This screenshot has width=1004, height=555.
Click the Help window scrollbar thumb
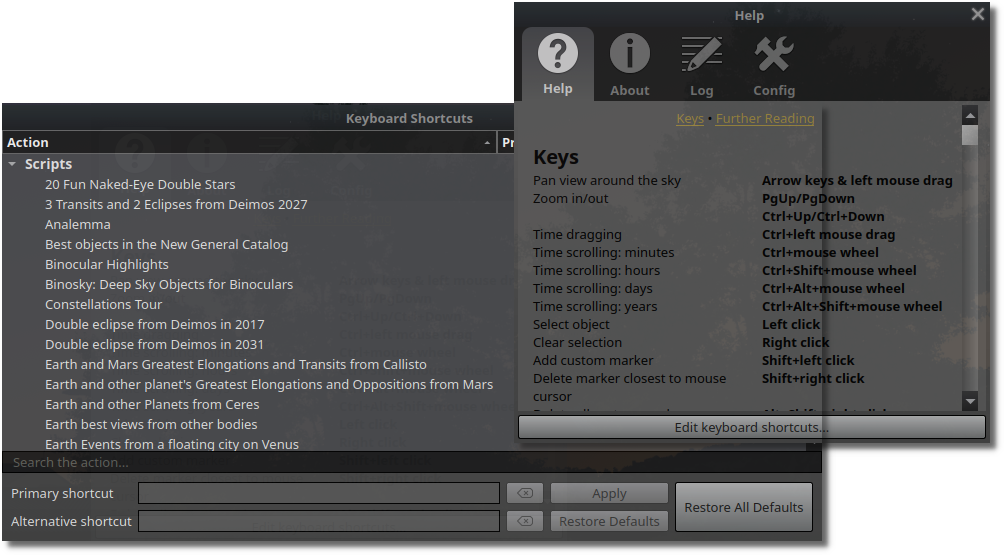point(970,135)
